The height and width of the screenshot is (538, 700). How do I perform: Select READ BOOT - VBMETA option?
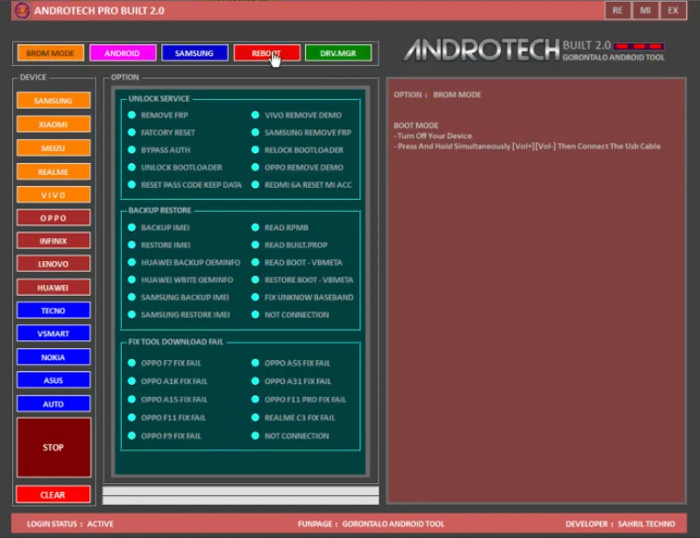[x=297, y=263]
